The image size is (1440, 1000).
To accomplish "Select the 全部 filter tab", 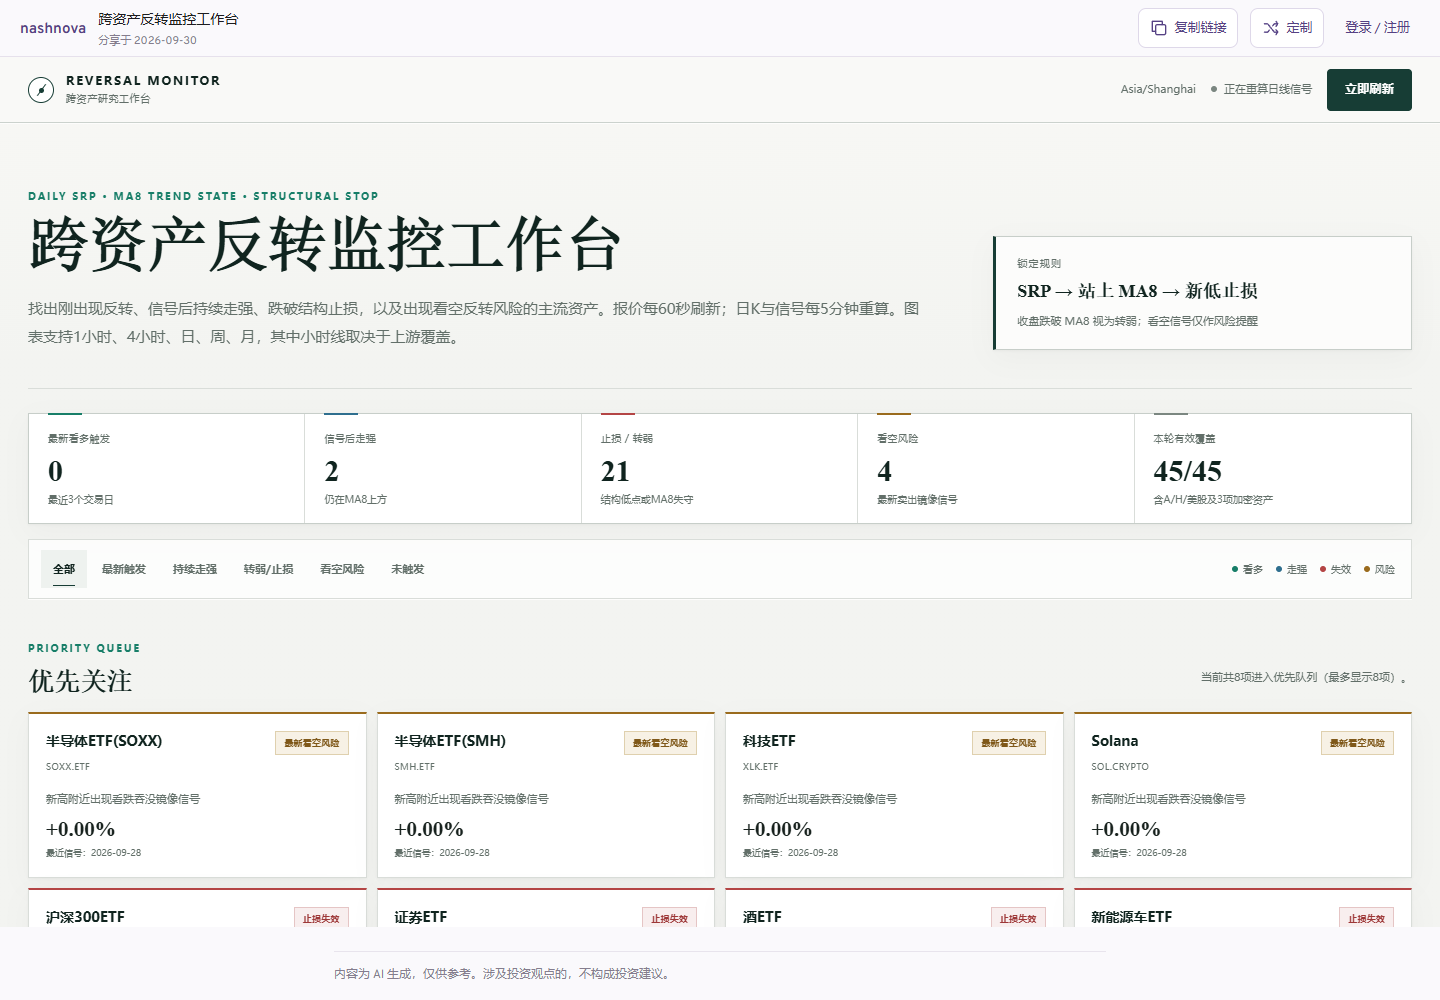I will click(64, 569).
